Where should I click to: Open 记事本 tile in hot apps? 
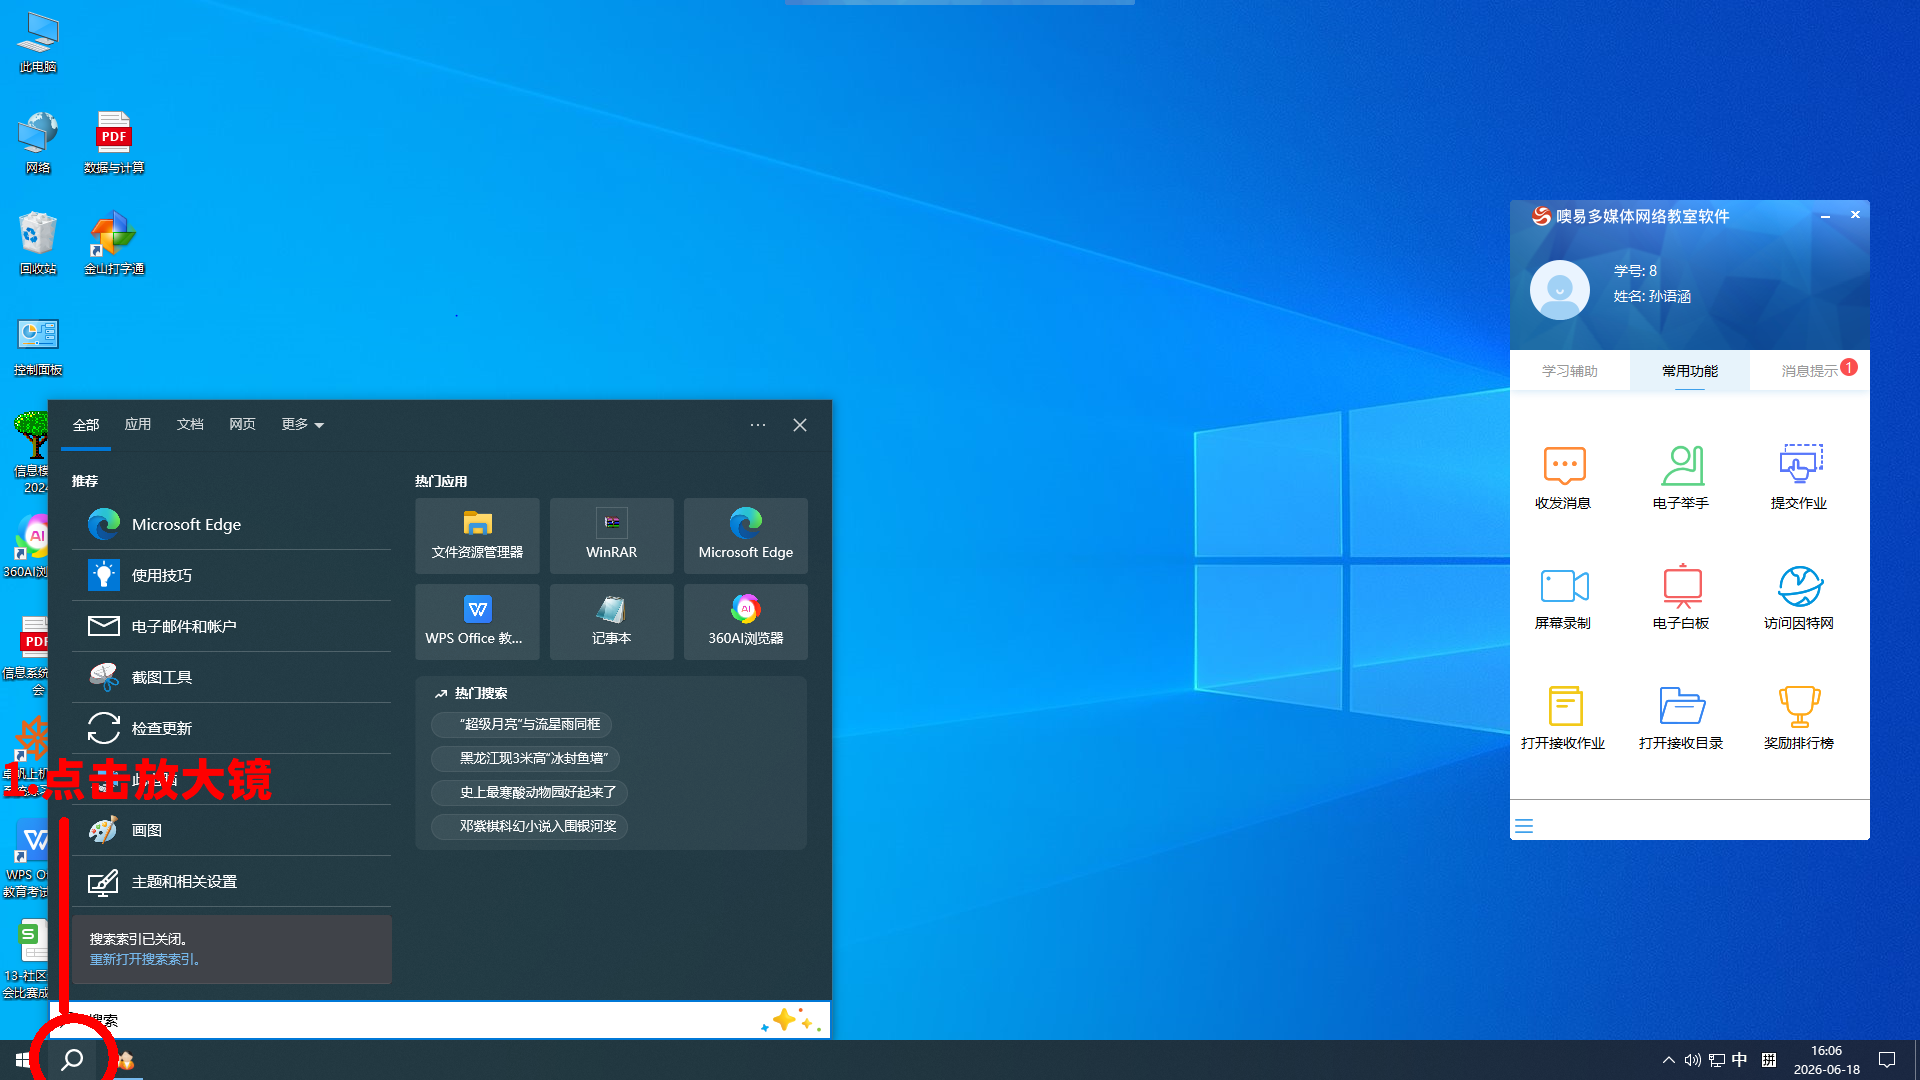[x=611, y=622]
